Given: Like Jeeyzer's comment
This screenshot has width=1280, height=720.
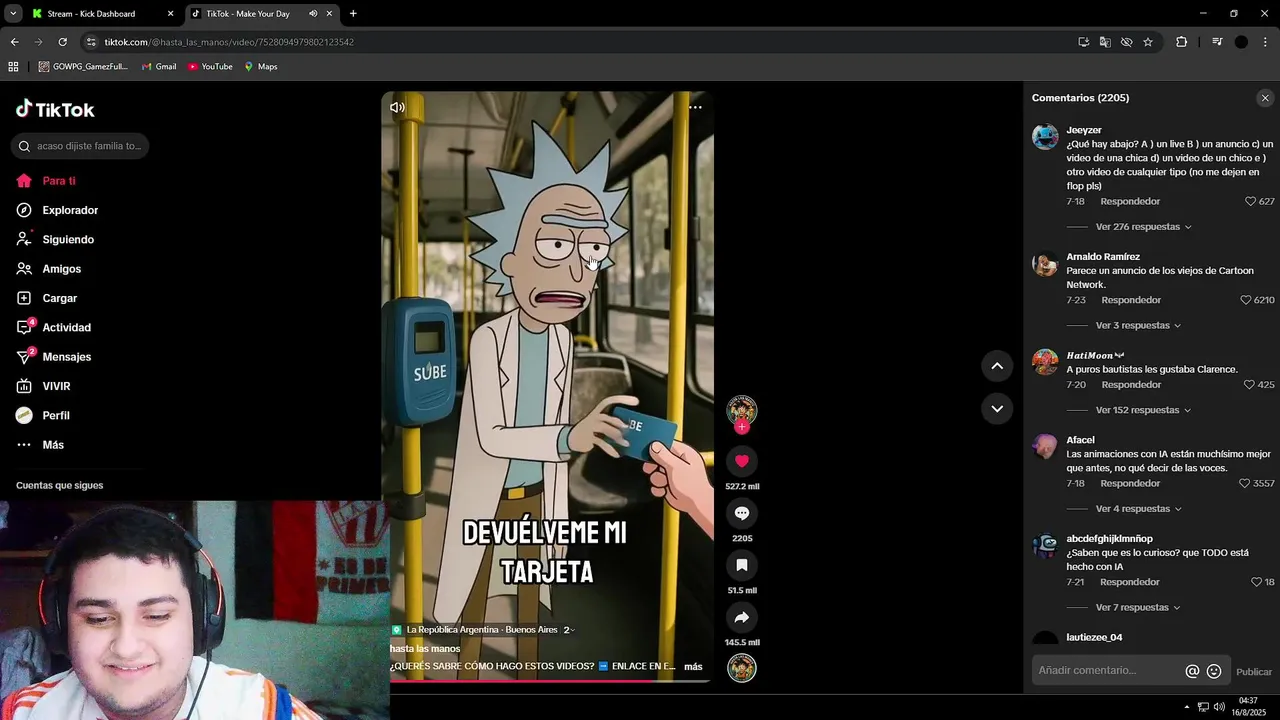Looking at the screenshot, I should [x=1250, y=201].
